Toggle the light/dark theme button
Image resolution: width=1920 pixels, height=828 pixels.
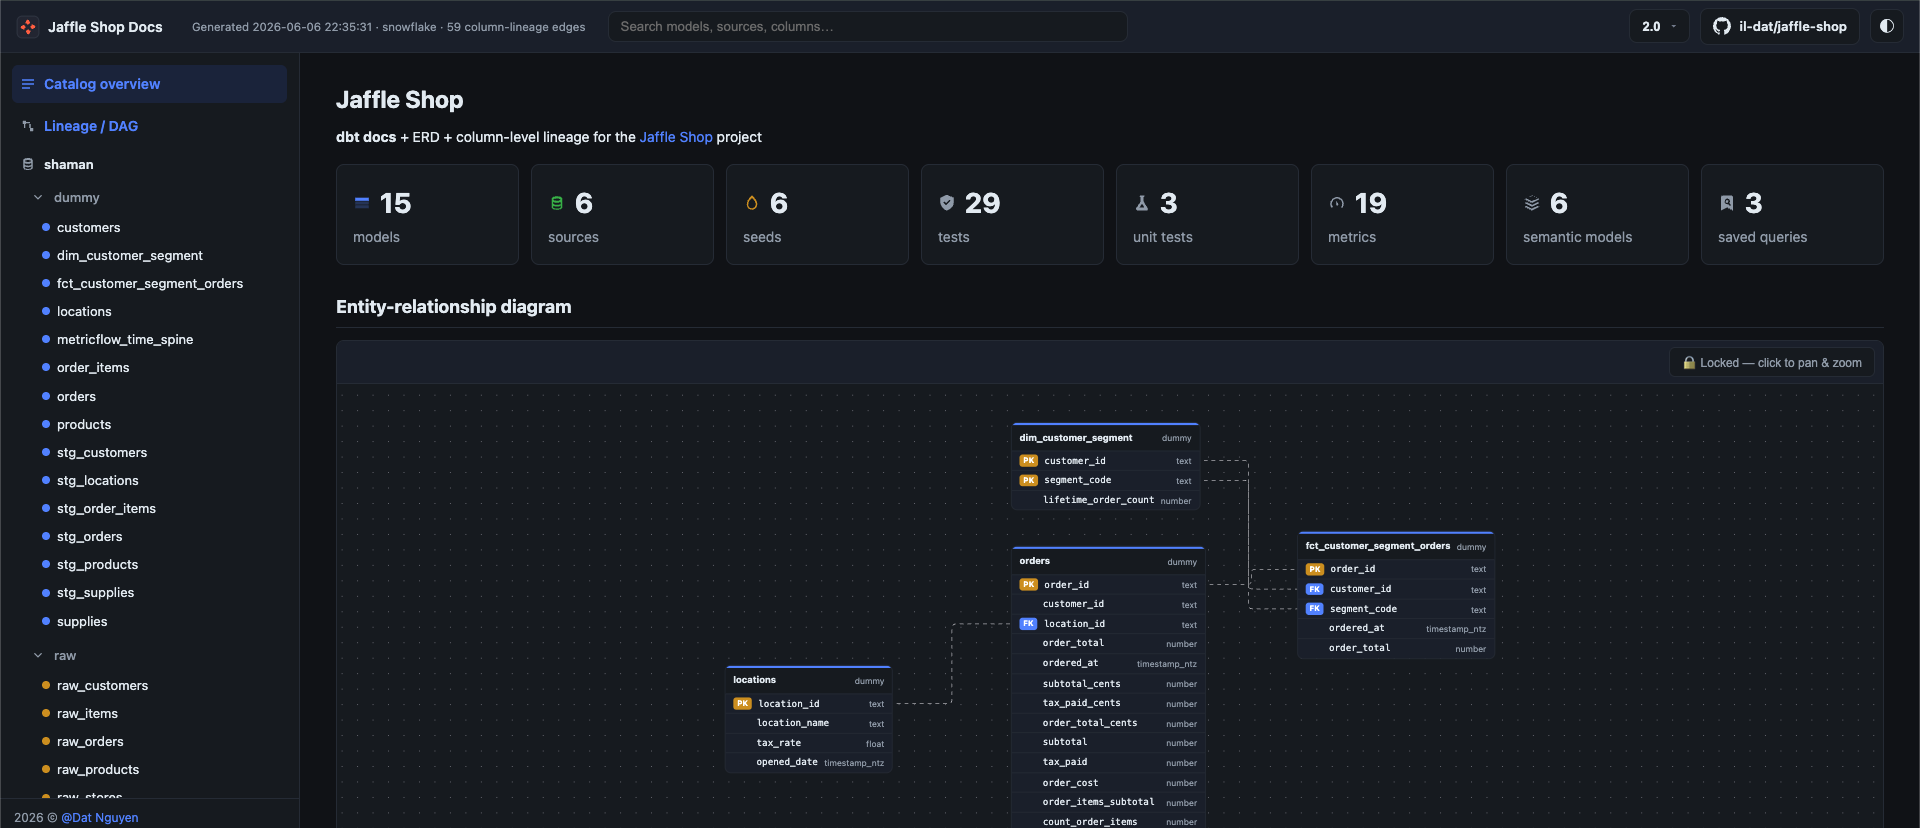(x=1887, y=27)
